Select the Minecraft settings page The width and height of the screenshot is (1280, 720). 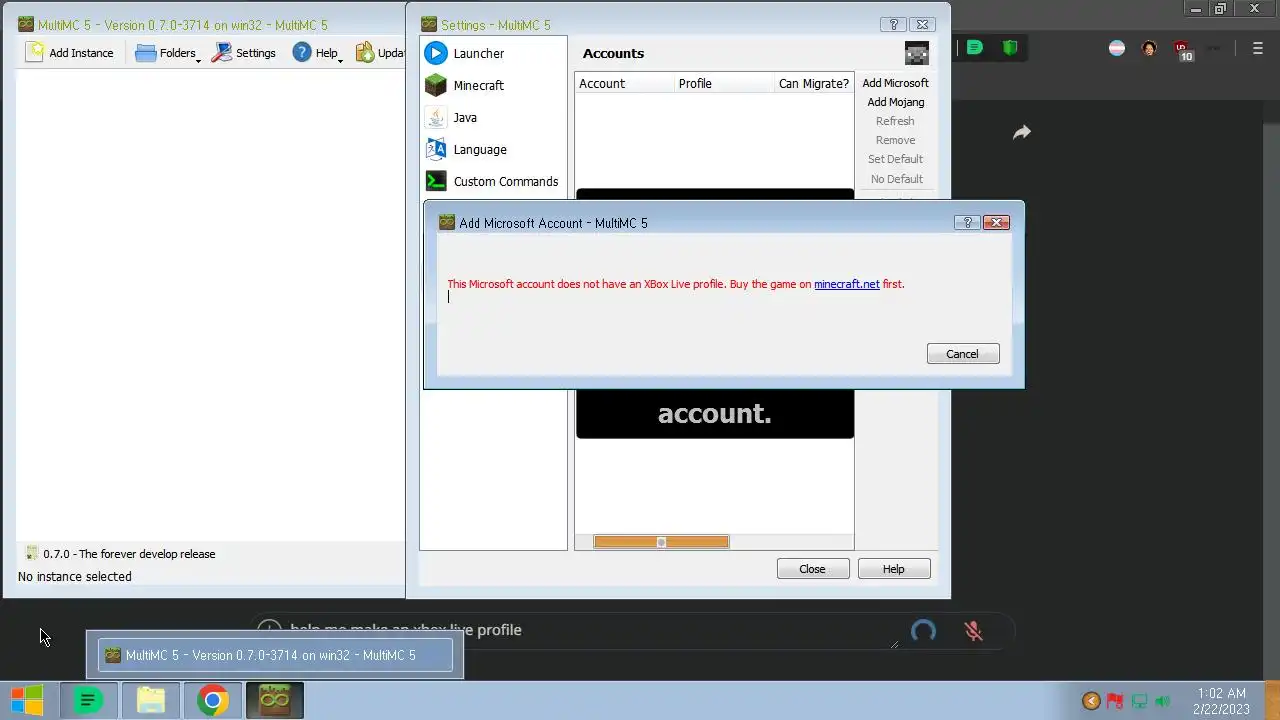pos(493,85)
